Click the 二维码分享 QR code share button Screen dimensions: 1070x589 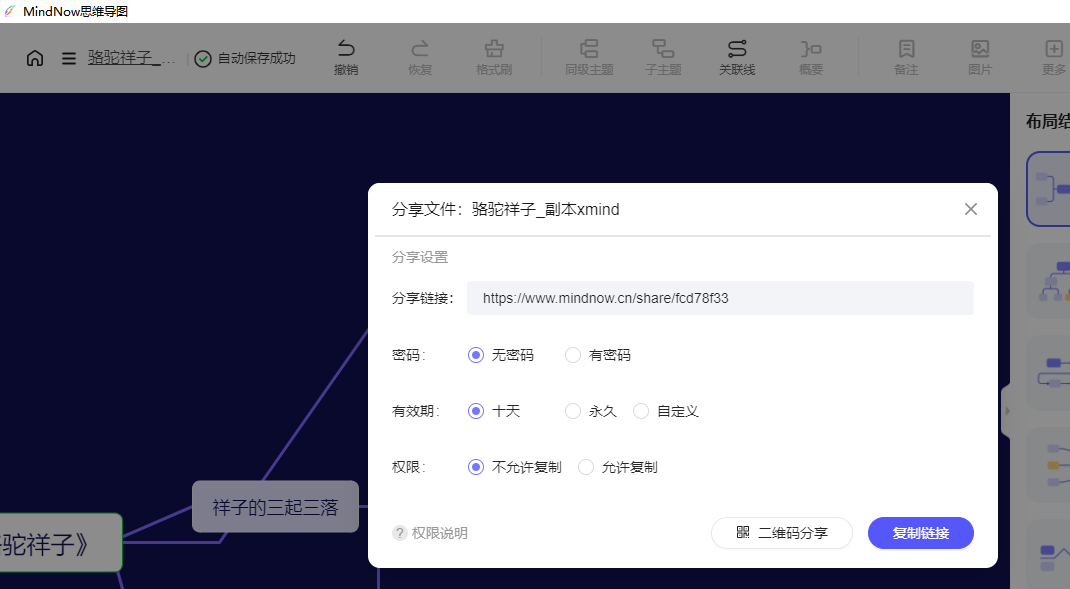[x=781, y=533]
